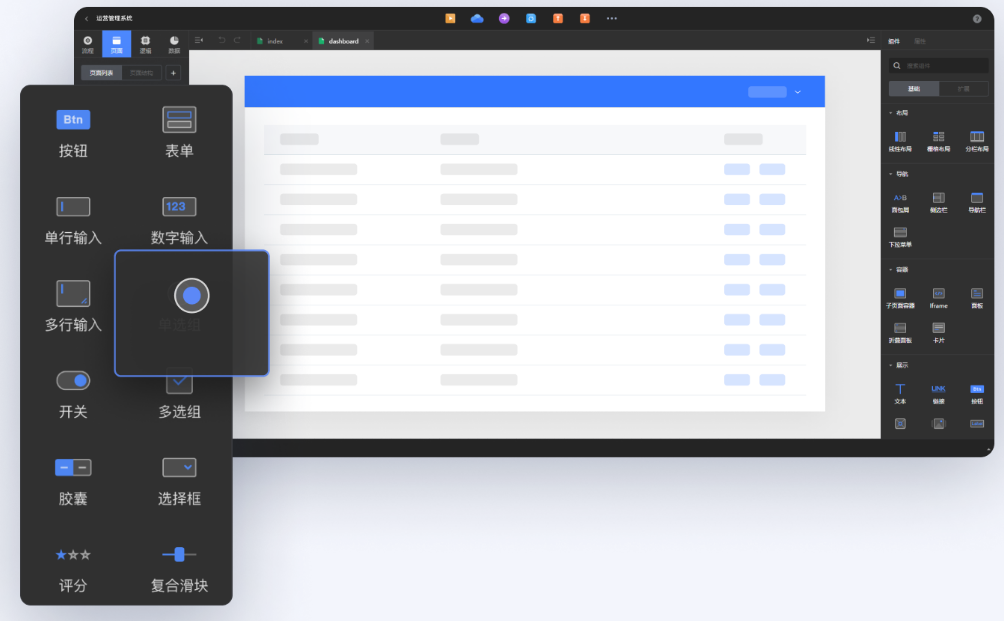Select the 评分 star rating component
Image resolution: width=1004 pixels, height=621 pixels.
pyautogui.click(x=73, y=570)
